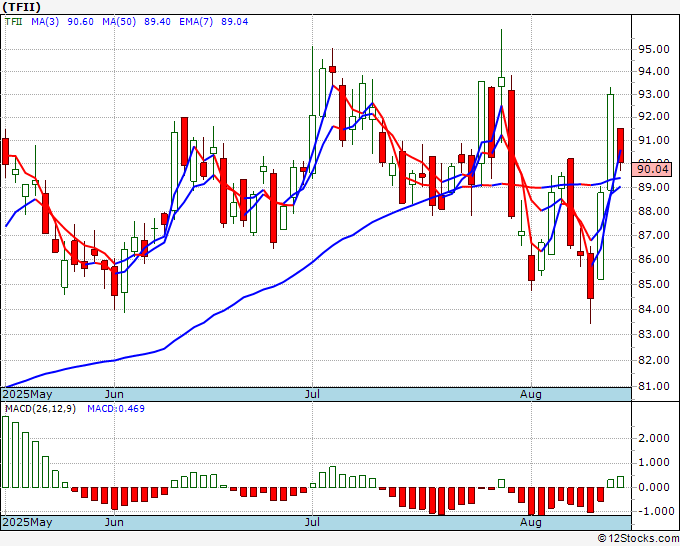Click the 0.000 MACD axis label
Screen dimensions: 680x546
653,487
